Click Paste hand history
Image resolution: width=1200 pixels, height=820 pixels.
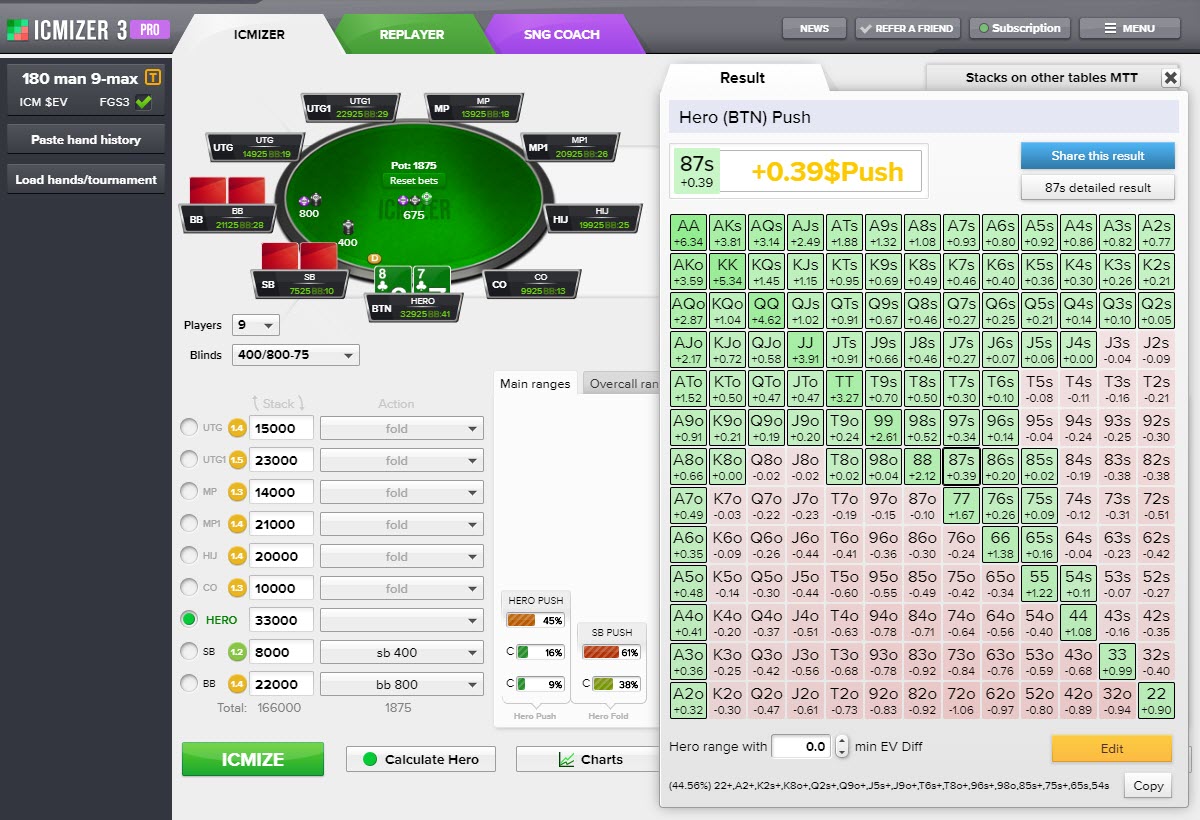[86, 140]
